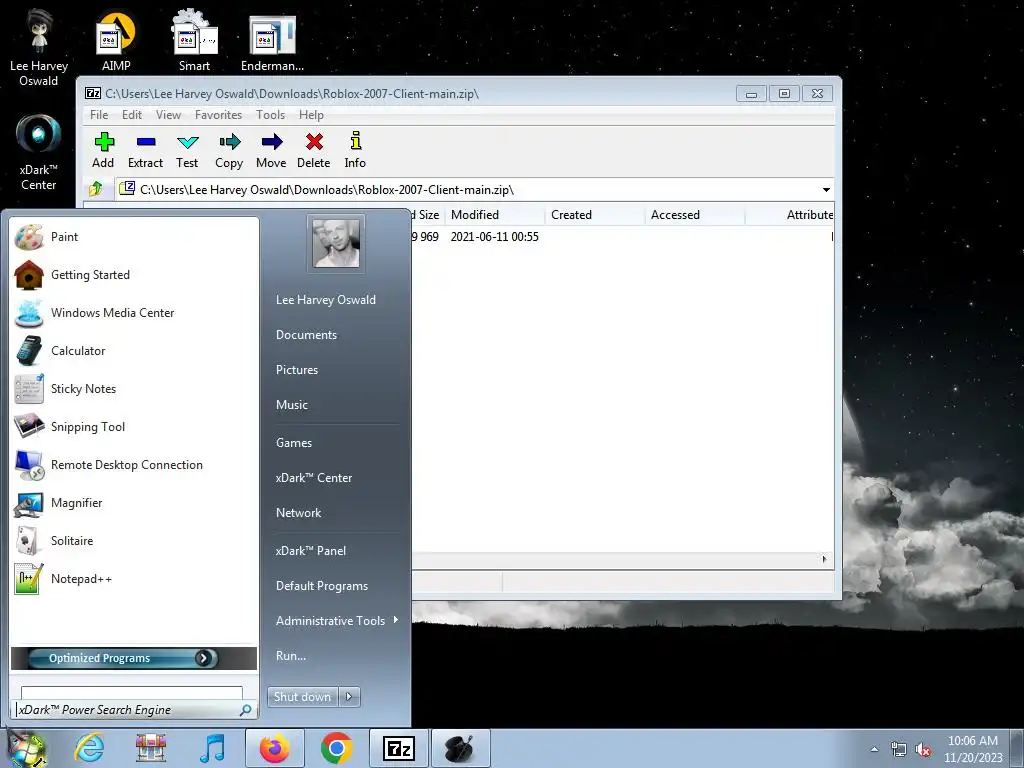Expand the 7-Zip address path dropdown

[x=826, y=190]
